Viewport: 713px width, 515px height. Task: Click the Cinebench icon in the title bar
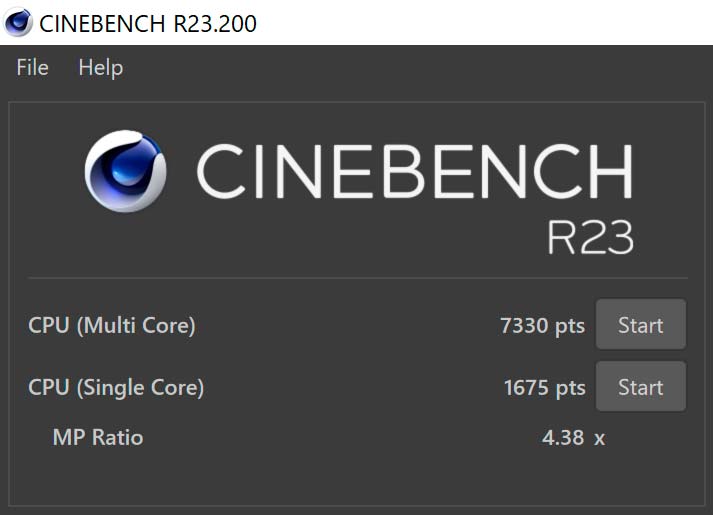point(18,21)
